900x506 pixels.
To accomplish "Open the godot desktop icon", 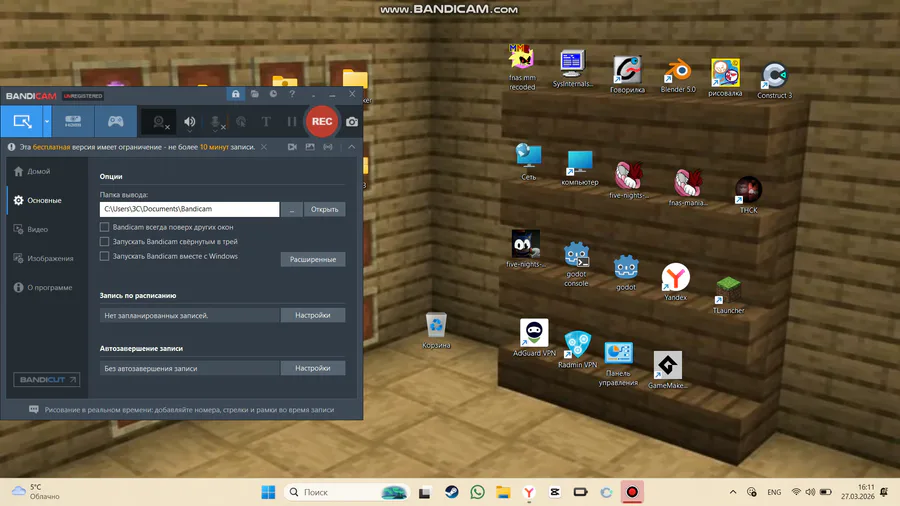I will [x=626, y=274].
